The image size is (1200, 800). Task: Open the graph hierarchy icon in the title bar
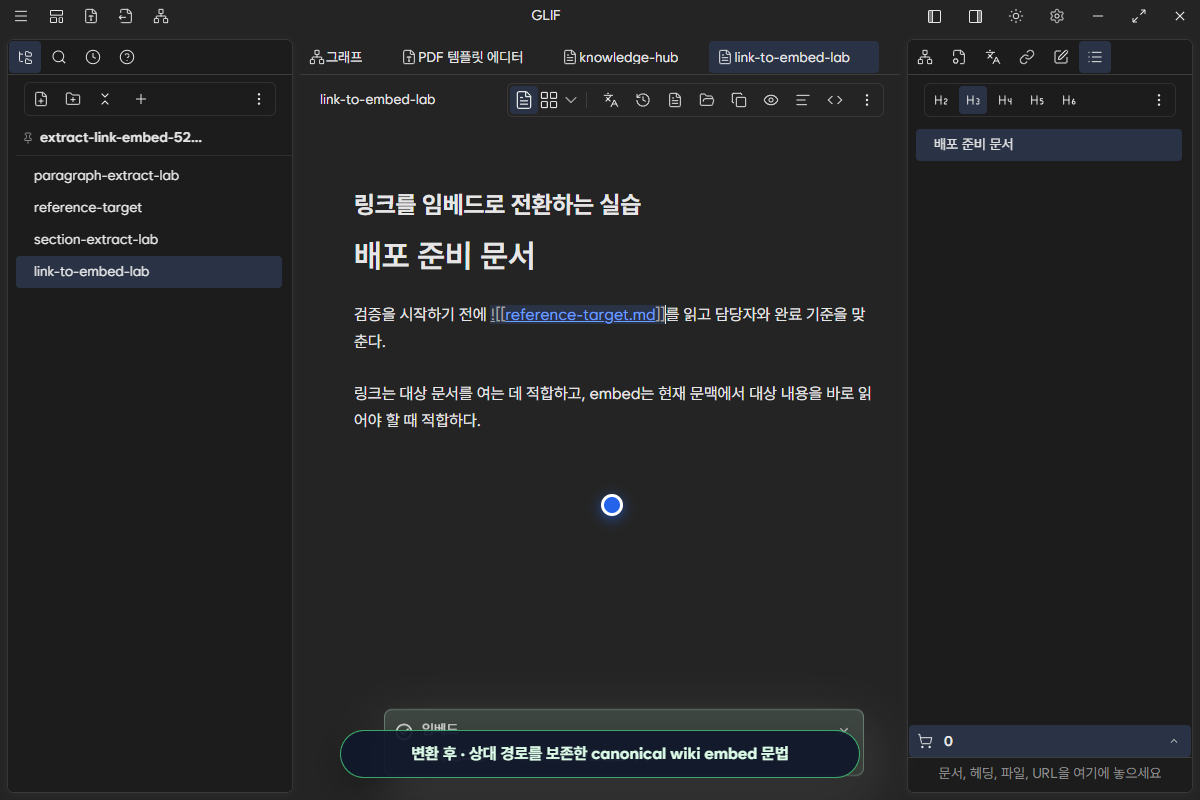pos(161,16)
